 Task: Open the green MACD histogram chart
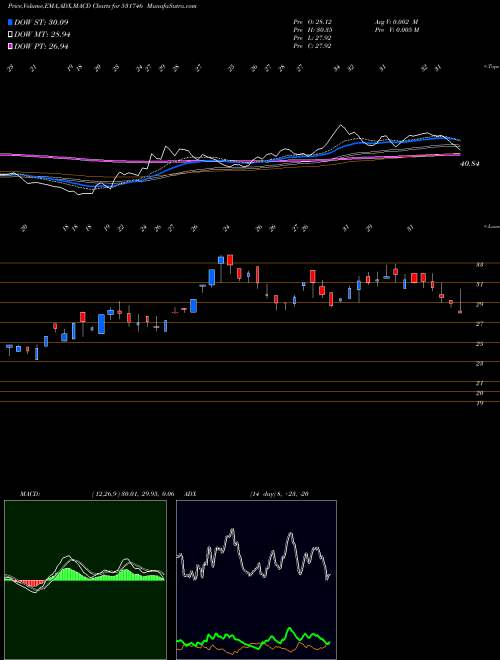point(85,580)
